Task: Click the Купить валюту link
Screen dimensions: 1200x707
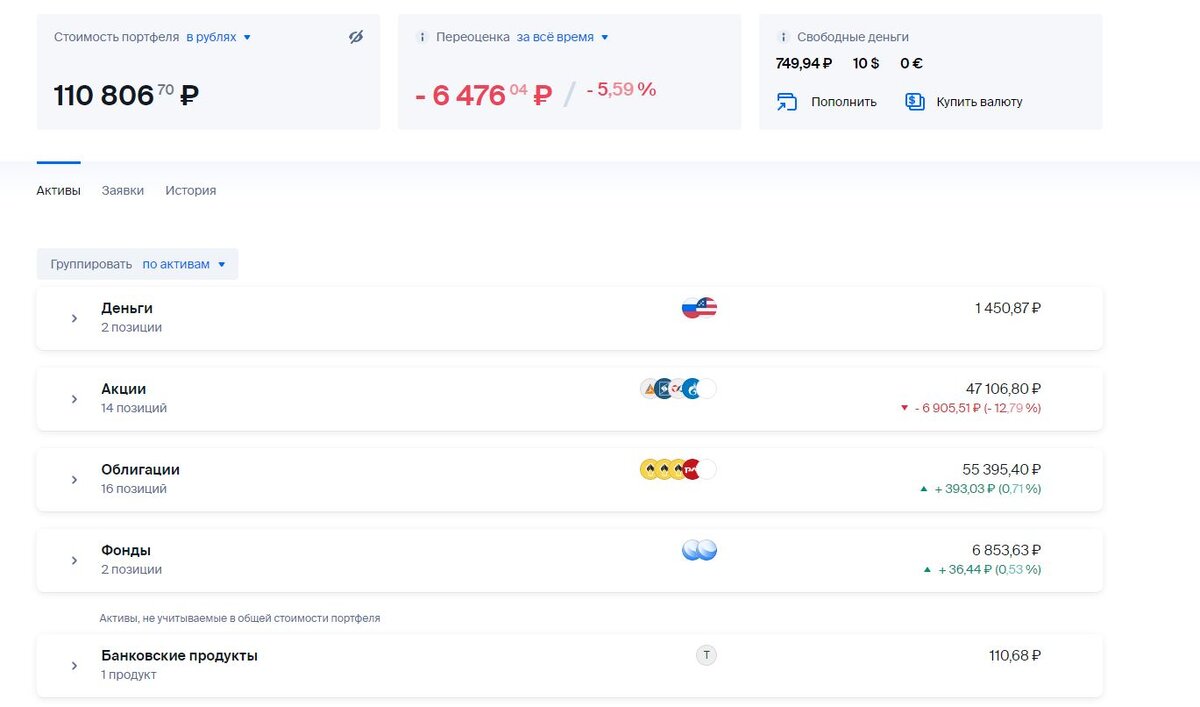Action: point(979,102)
